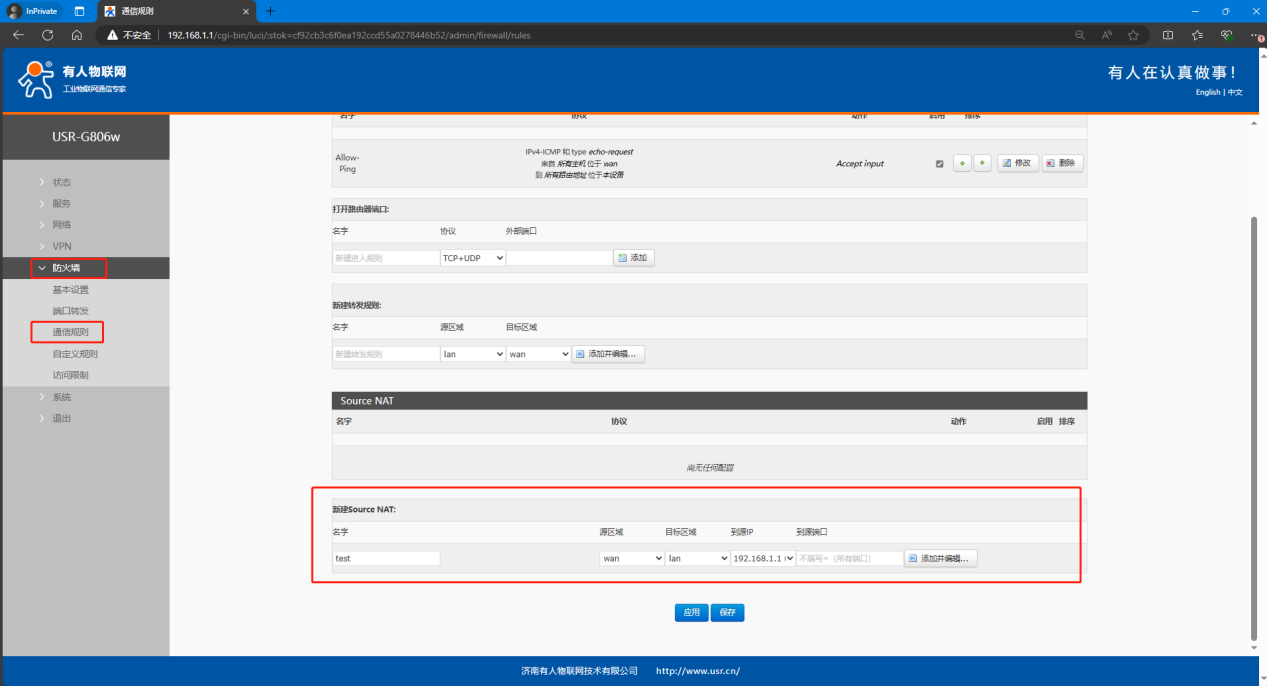Switch language via the English link
The image size is (1267, 686).
(x=1207, y=92)
